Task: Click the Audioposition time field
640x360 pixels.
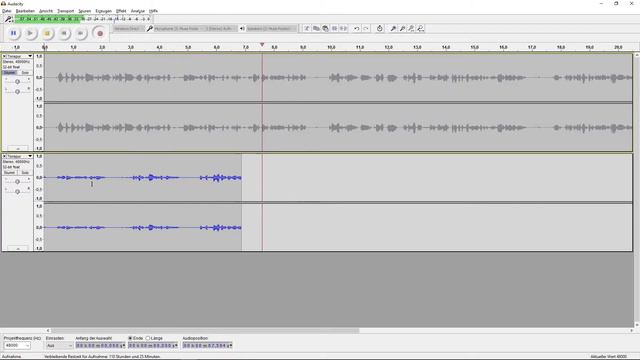Action: tap(207, 345)
